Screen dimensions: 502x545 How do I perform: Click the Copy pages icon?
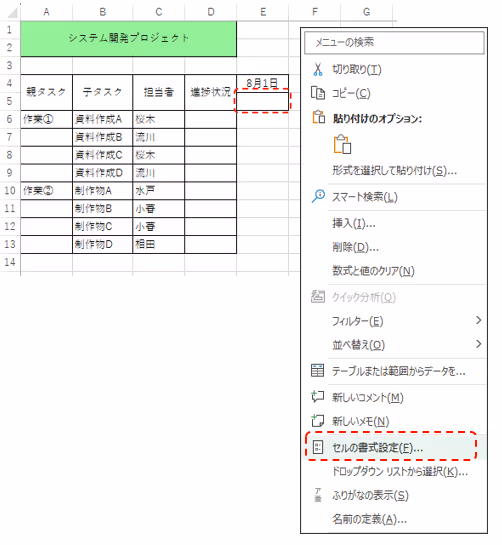[317, 93]
